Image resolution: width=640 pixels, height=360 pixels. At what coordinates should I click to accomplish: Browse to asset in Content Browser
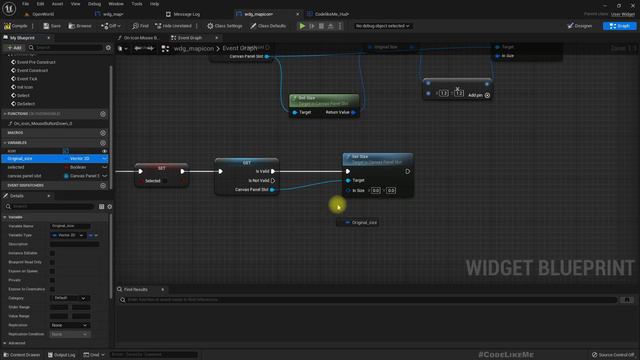[x=80, y=26]
